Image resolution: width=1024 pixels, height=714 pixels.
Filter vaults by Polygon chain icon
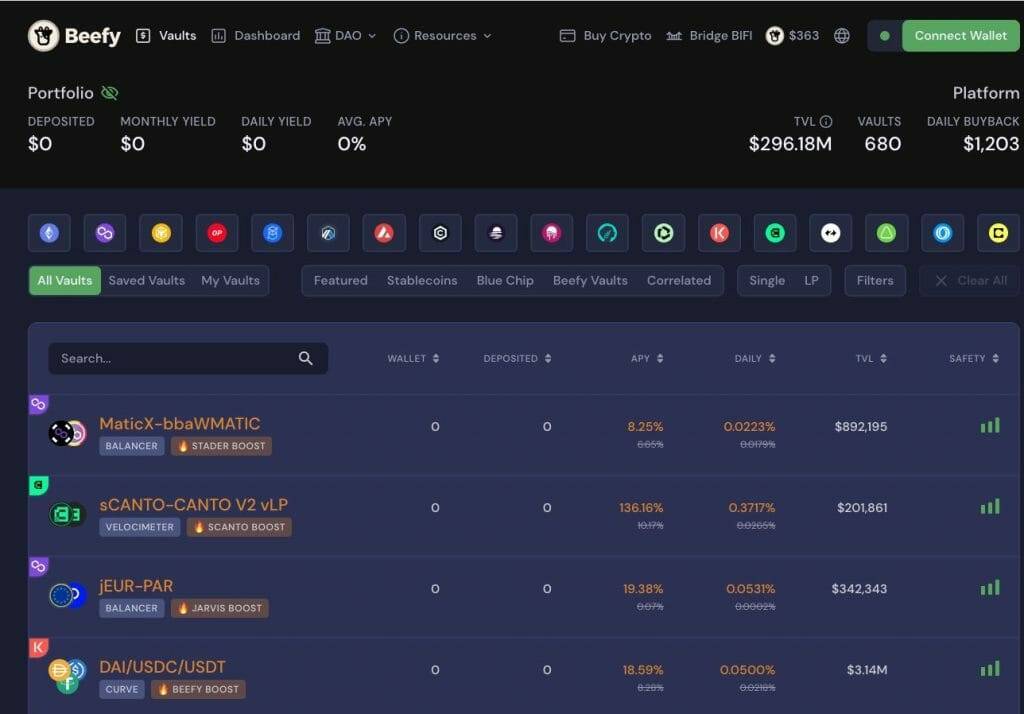(105, 233)
